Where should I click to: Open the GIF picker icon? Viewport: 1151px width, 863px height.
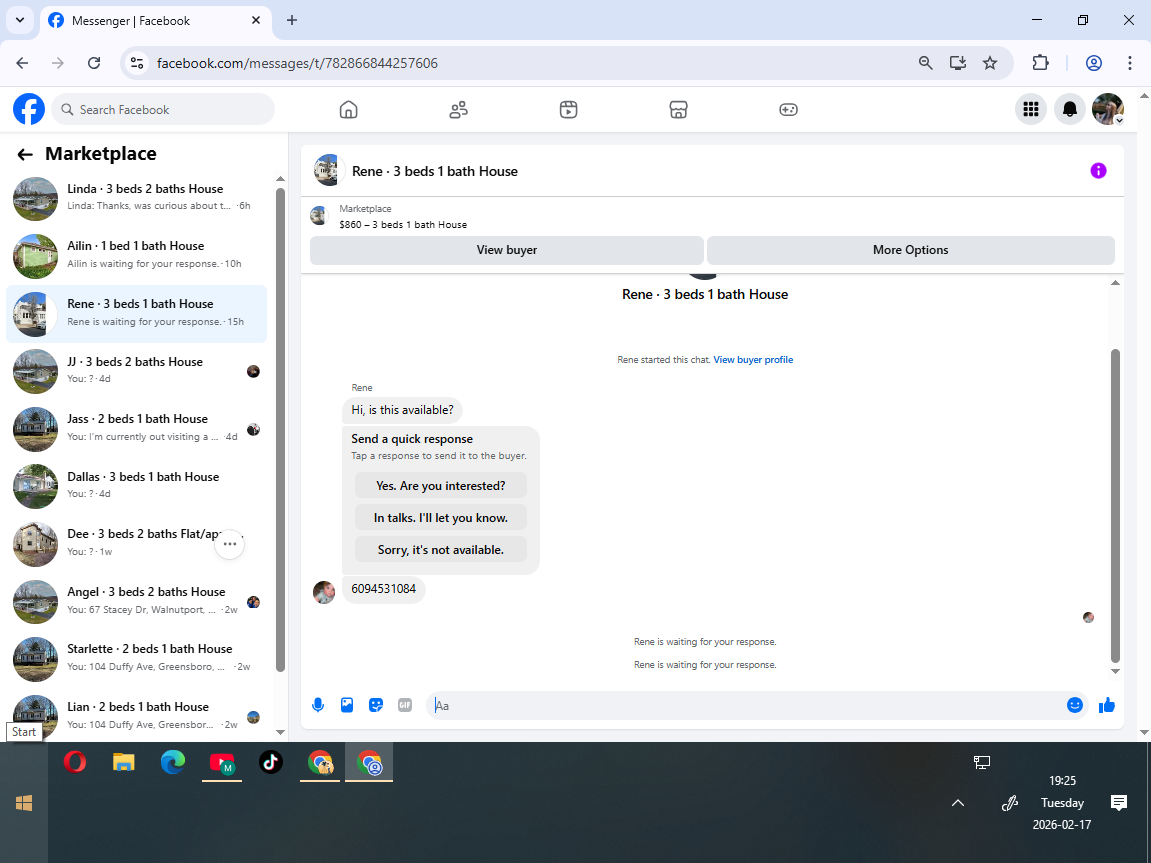[404, 705]
